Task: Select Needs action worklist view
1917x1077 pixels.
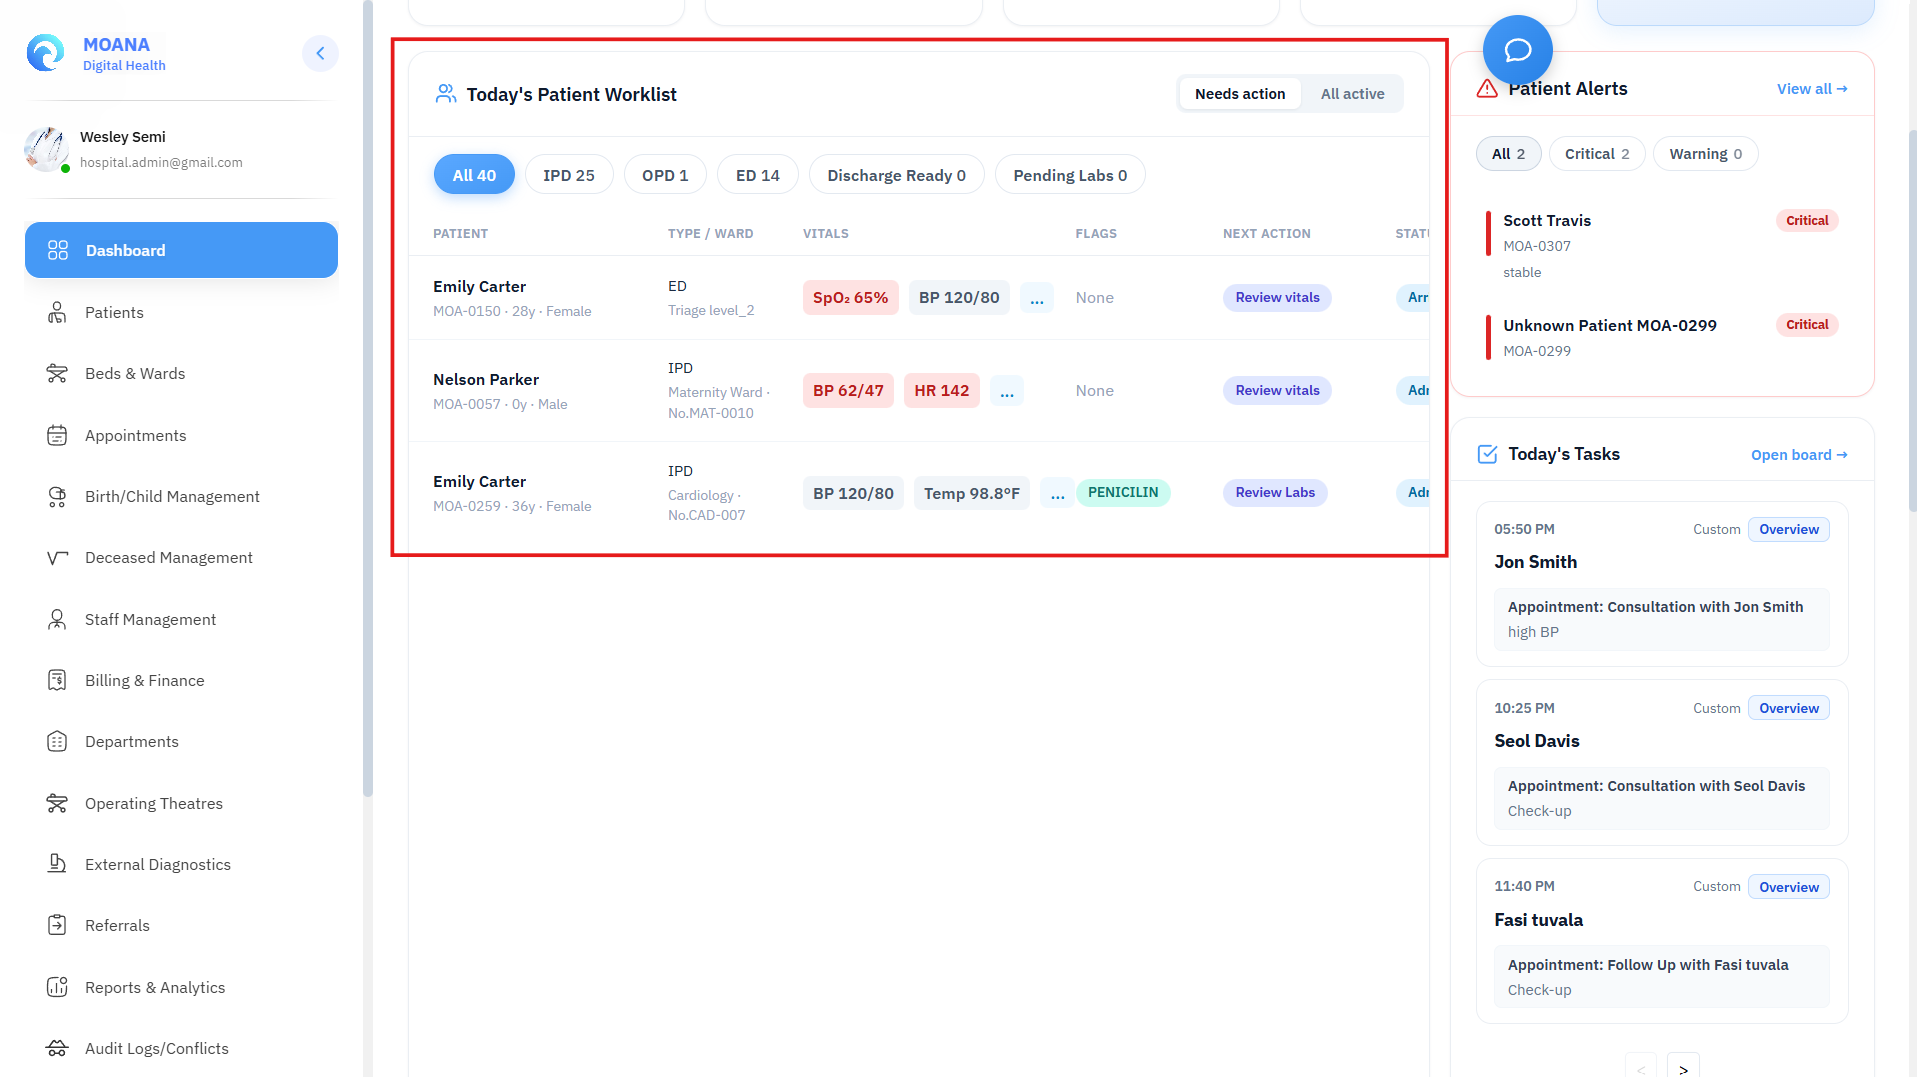Action: pyautogui.click(x=1240, y=94)
